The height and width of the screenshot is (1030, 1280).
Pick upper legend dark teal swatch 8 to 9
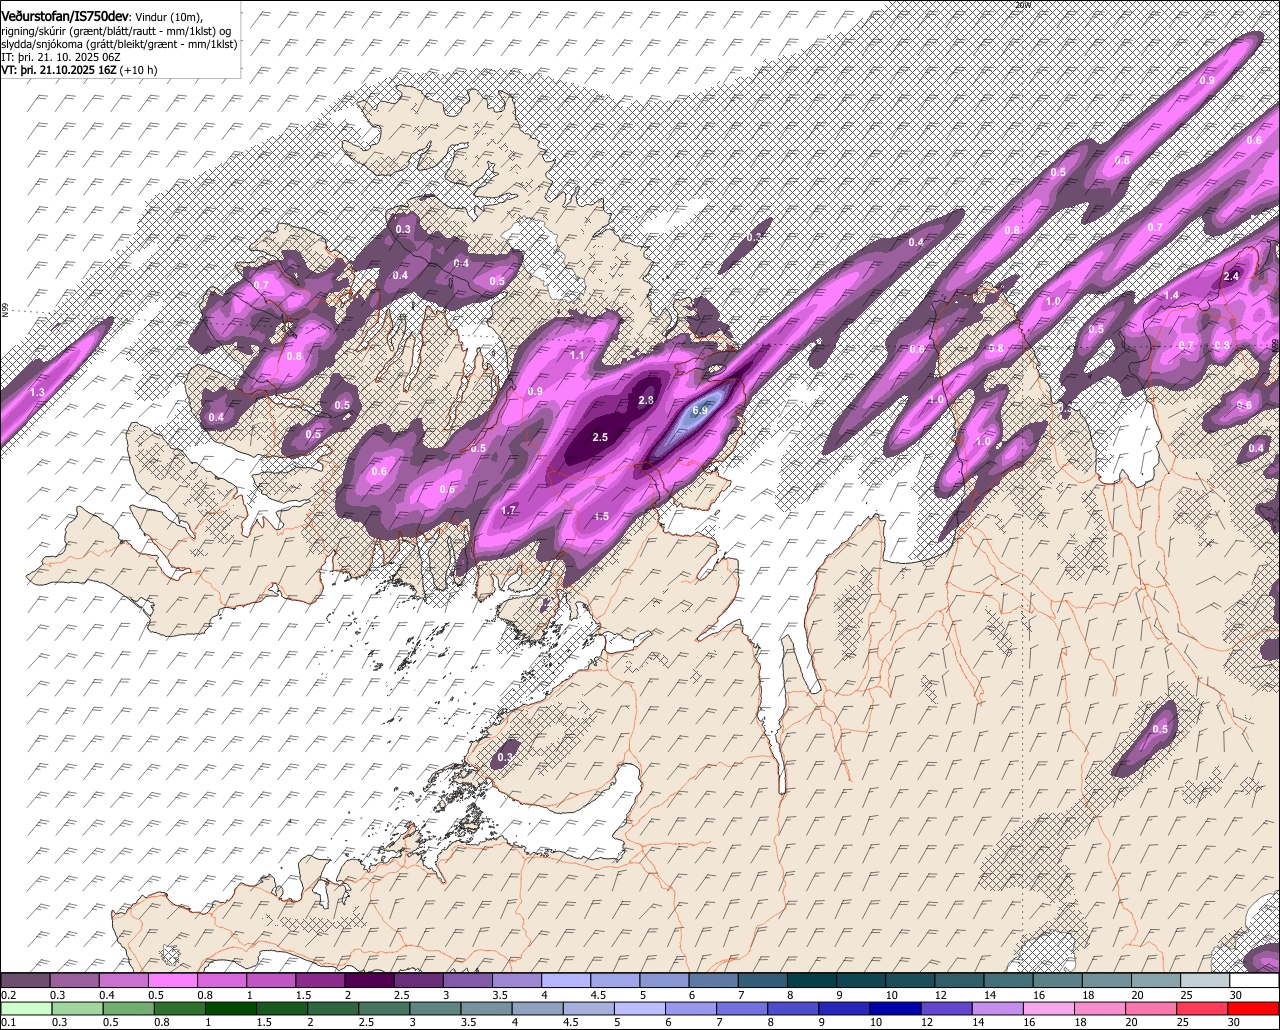[811, 981]
